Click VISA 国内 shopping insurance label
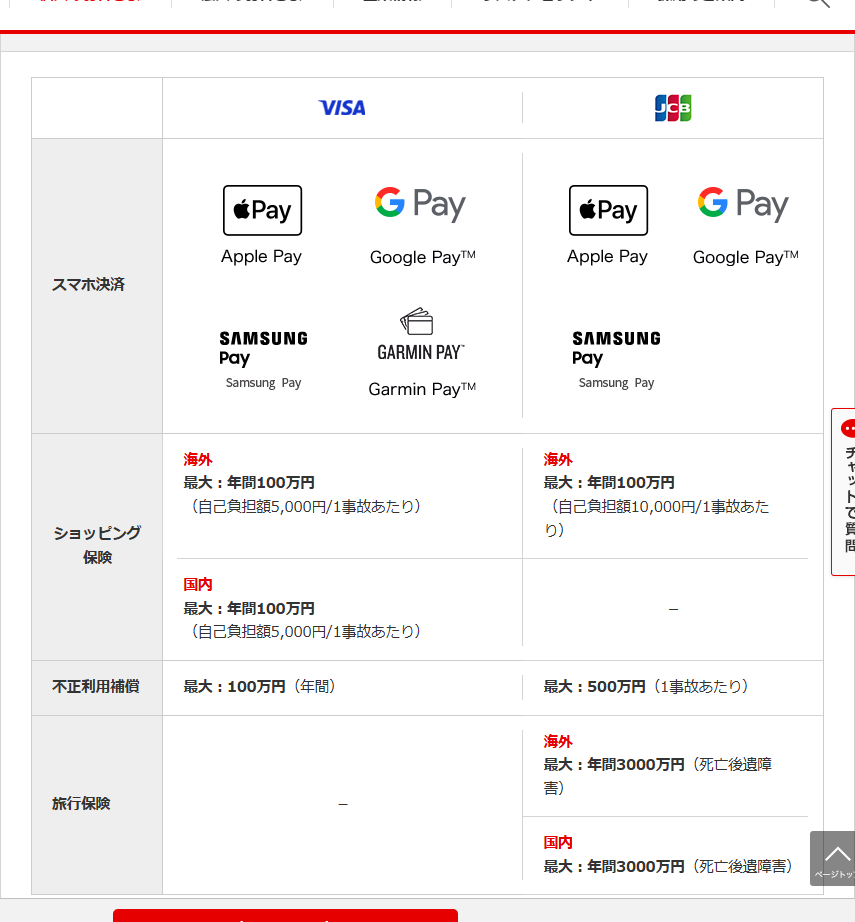 click(x=198, y=584)
